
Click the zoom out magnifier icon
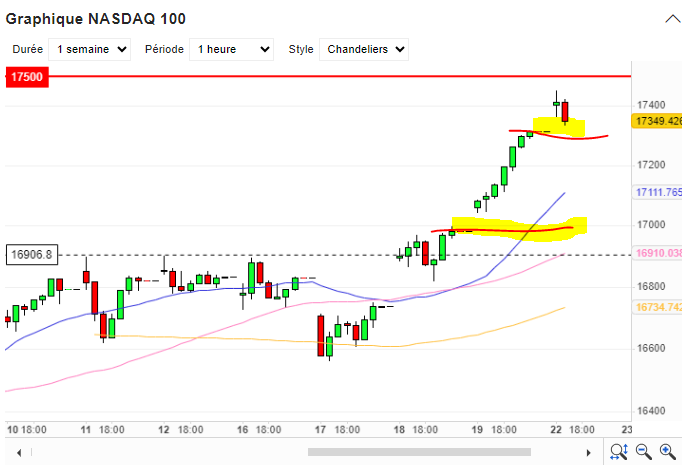click(644, 452)
